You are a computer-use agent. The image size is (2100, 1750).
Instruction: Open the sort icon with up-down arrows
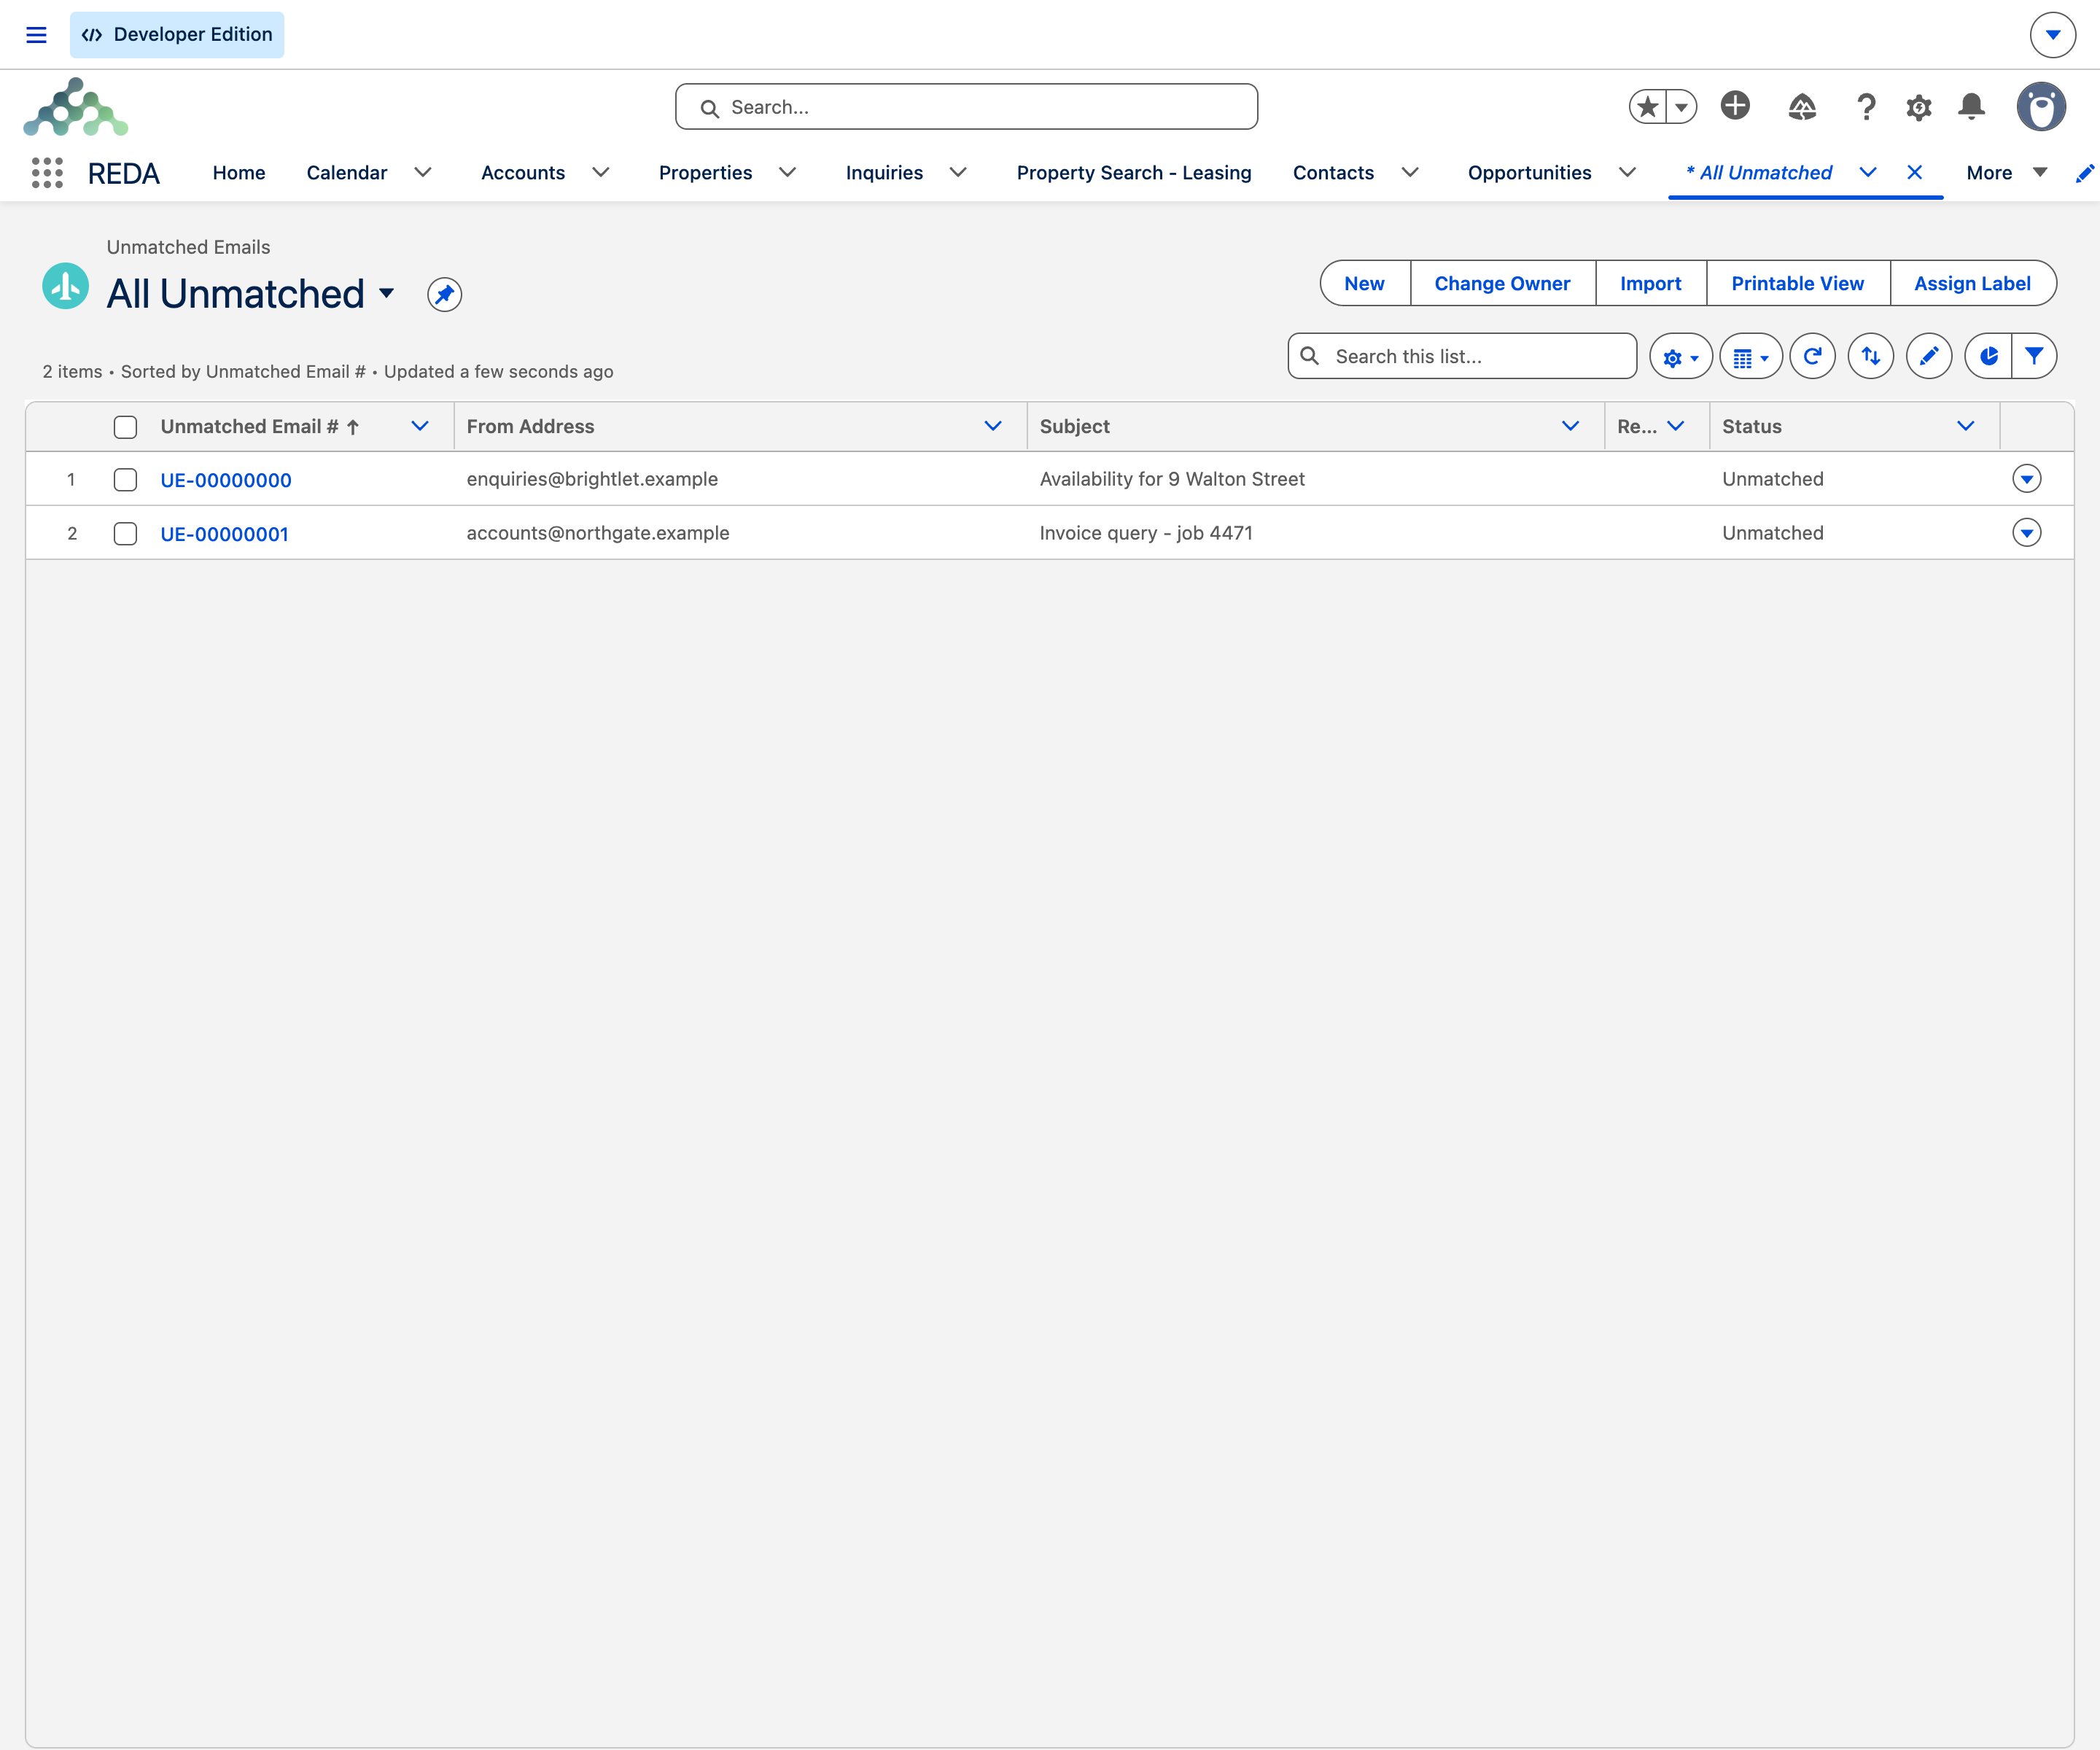tap(1870, 356)
